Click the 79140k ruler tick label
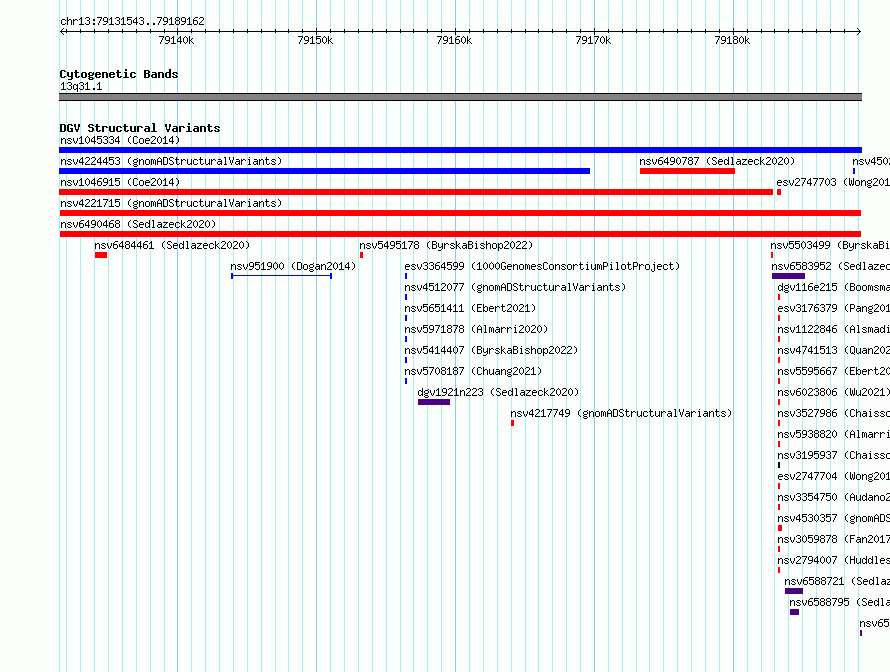This screenshot has height=672, width=890. pyautogui.click(x=177, y=40)
